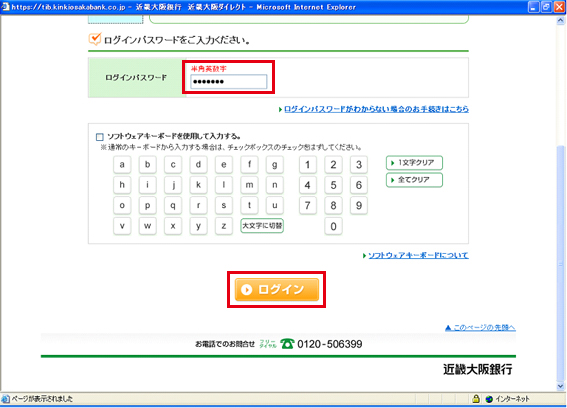567x408 pixels.
Task: Tap the 'h' key on software keyboard
Action: [122, 185]
